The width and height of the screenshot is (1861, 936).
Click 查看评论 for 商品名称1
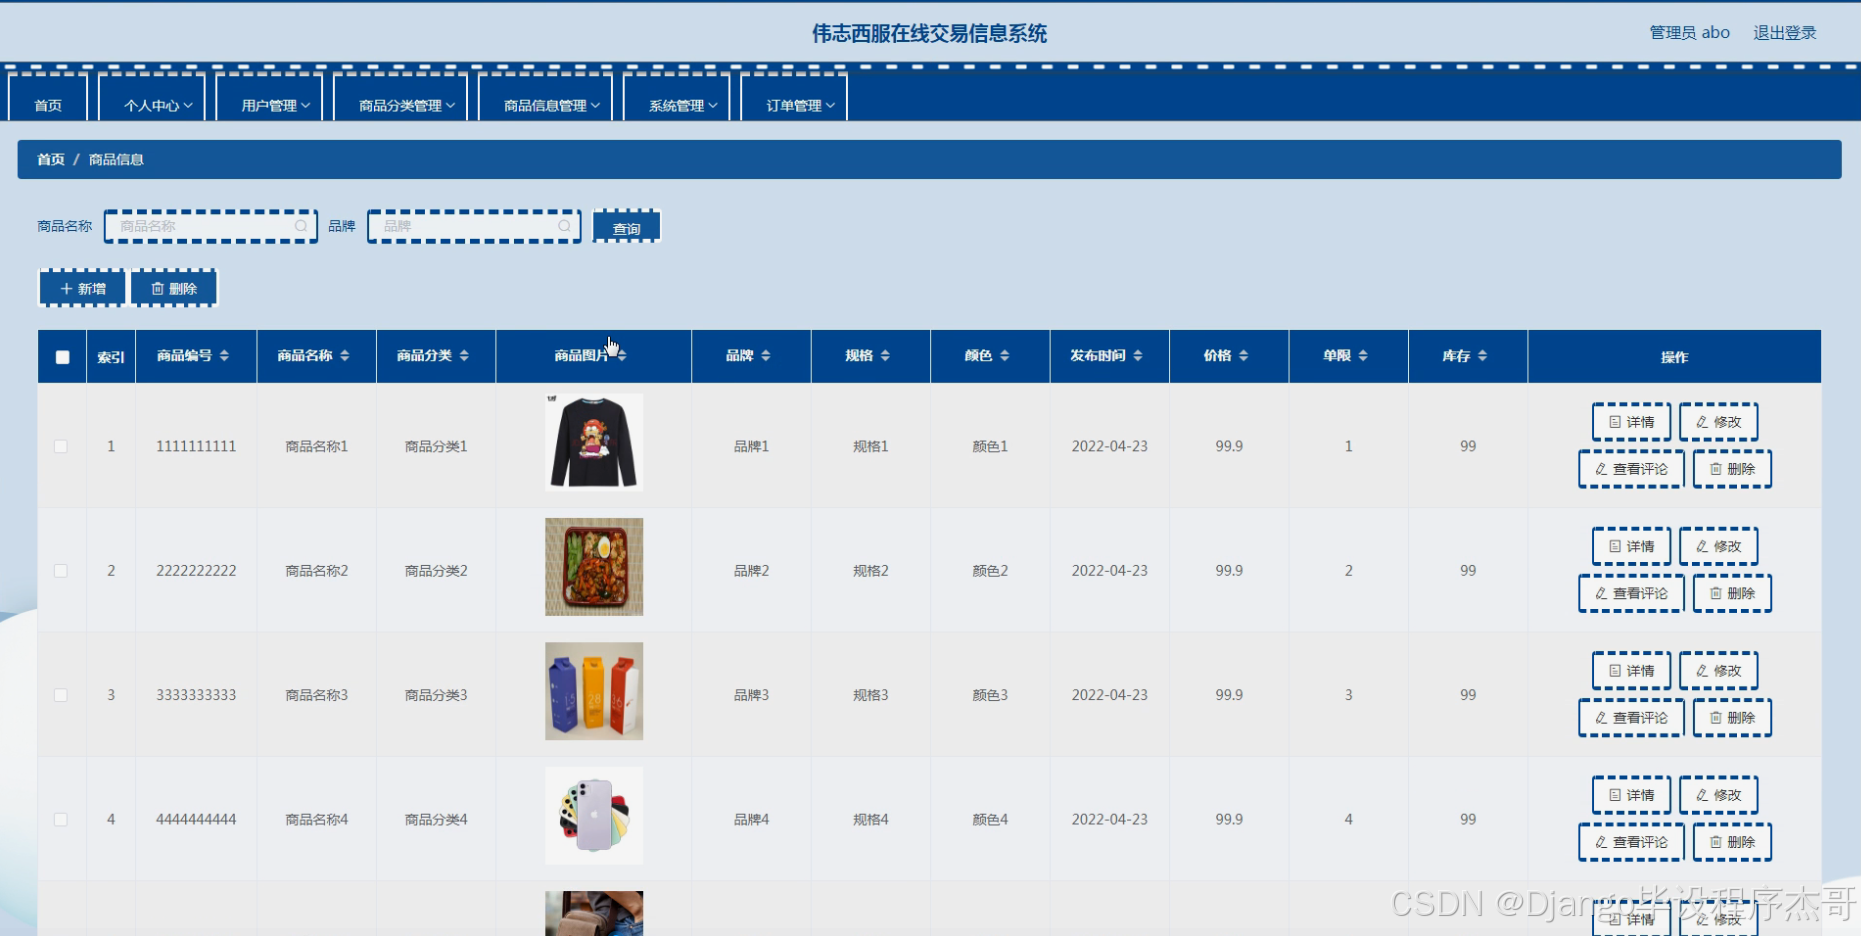(1631, 469)
